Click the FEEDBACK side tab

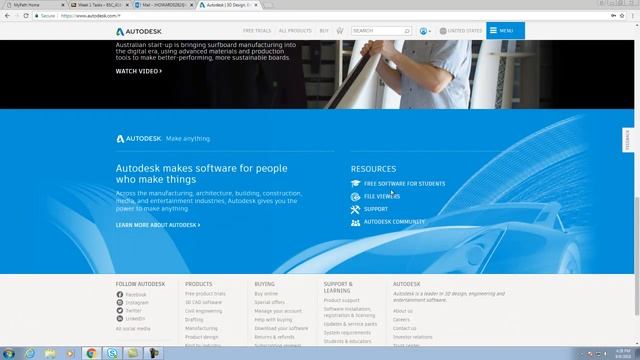tap(628, 140)
